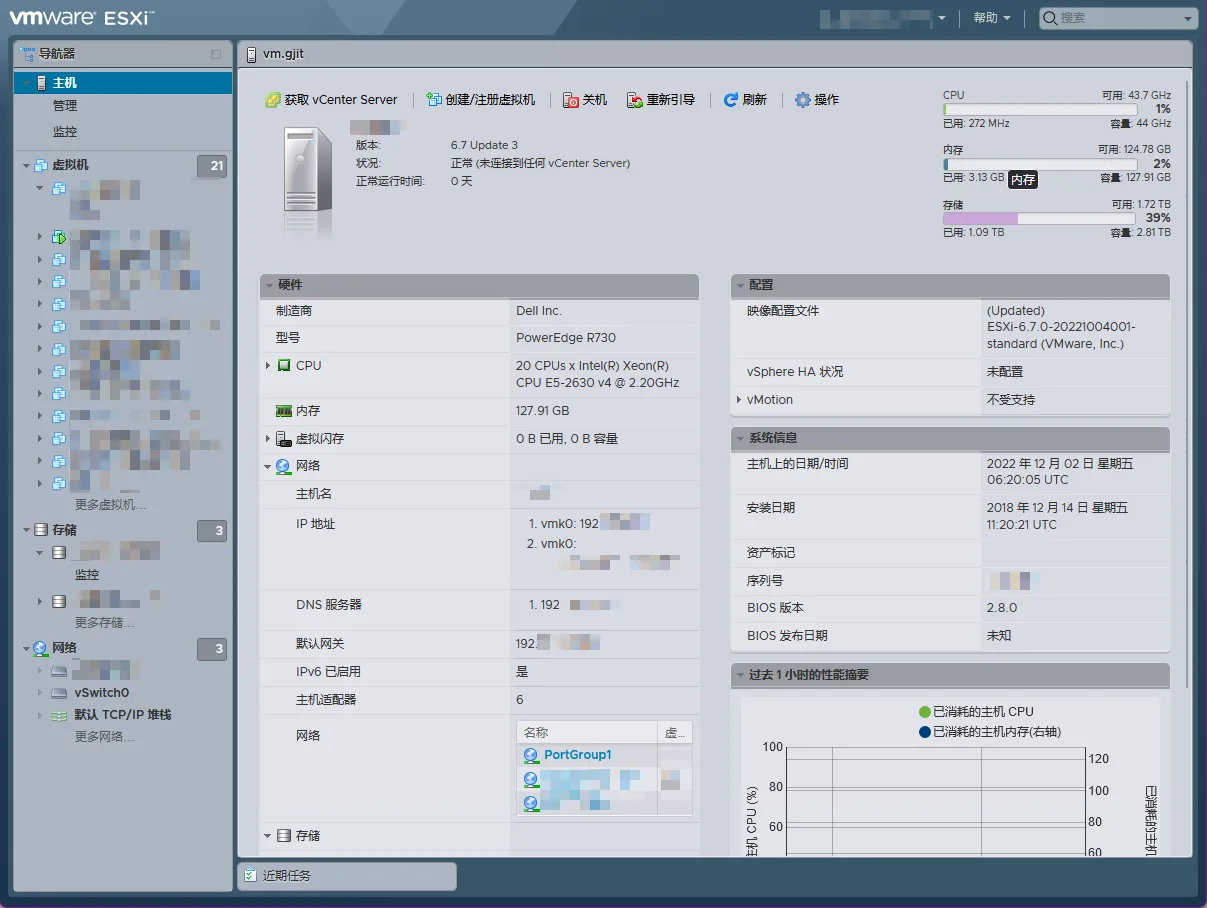Click the 存储 usage bar
1207x908 pixels.
click(x=1039, y=218)
